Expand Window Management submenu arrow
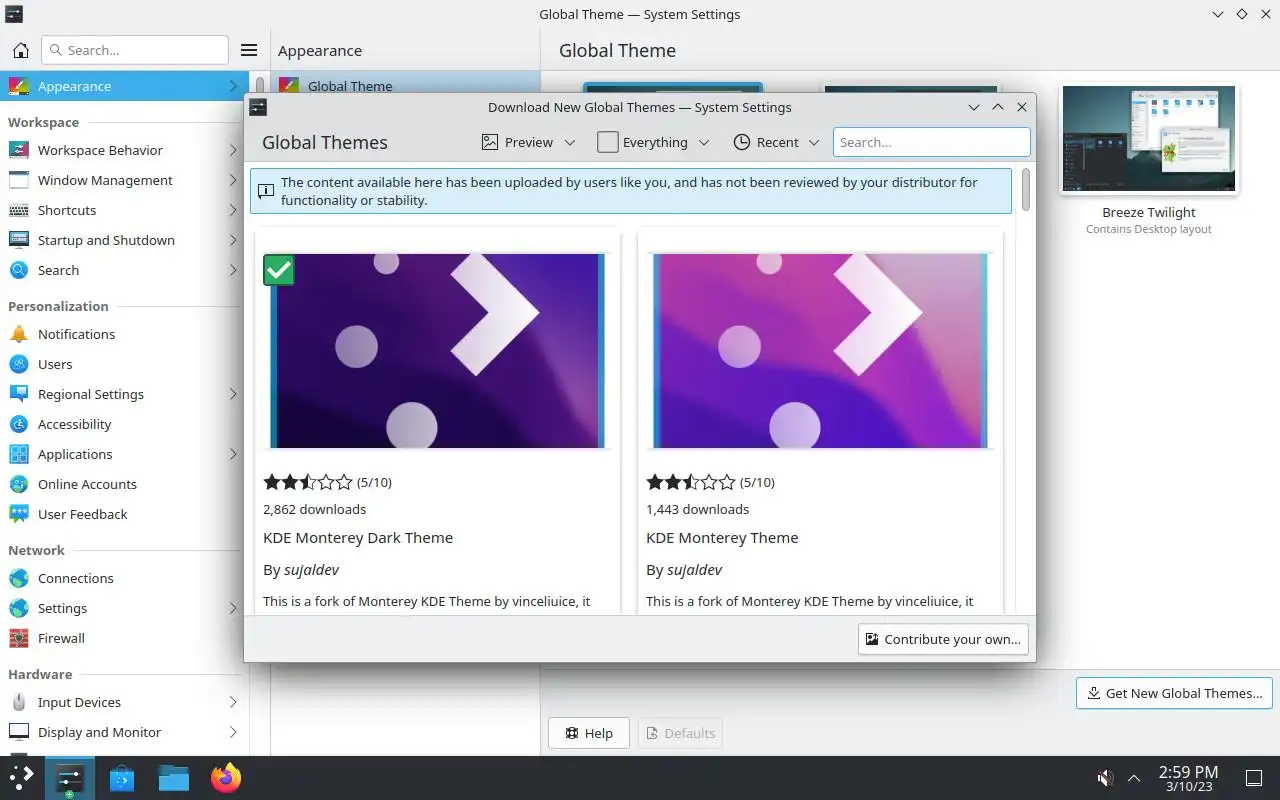 point(232,180)
